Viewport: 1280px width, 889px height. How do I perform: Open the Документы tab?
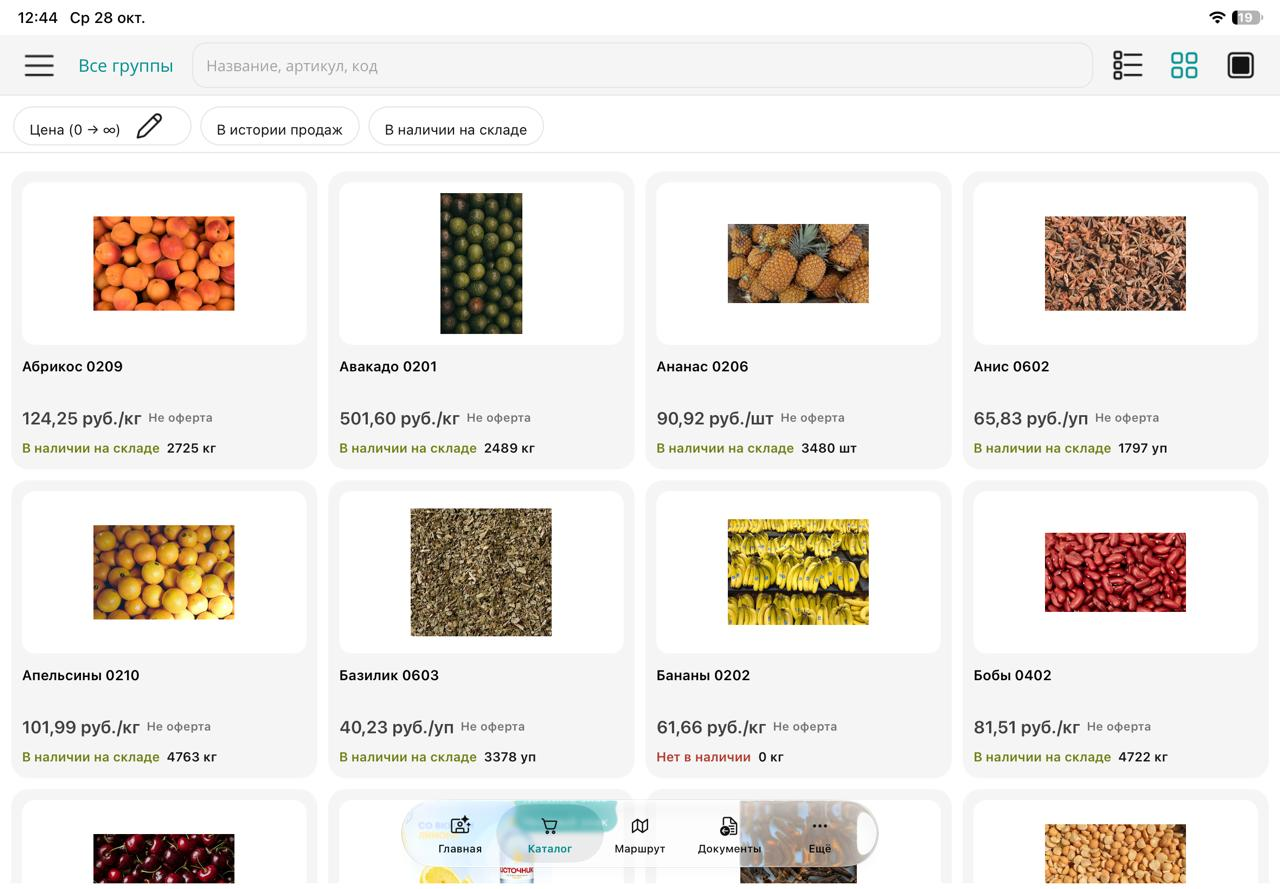pos(729,835)
